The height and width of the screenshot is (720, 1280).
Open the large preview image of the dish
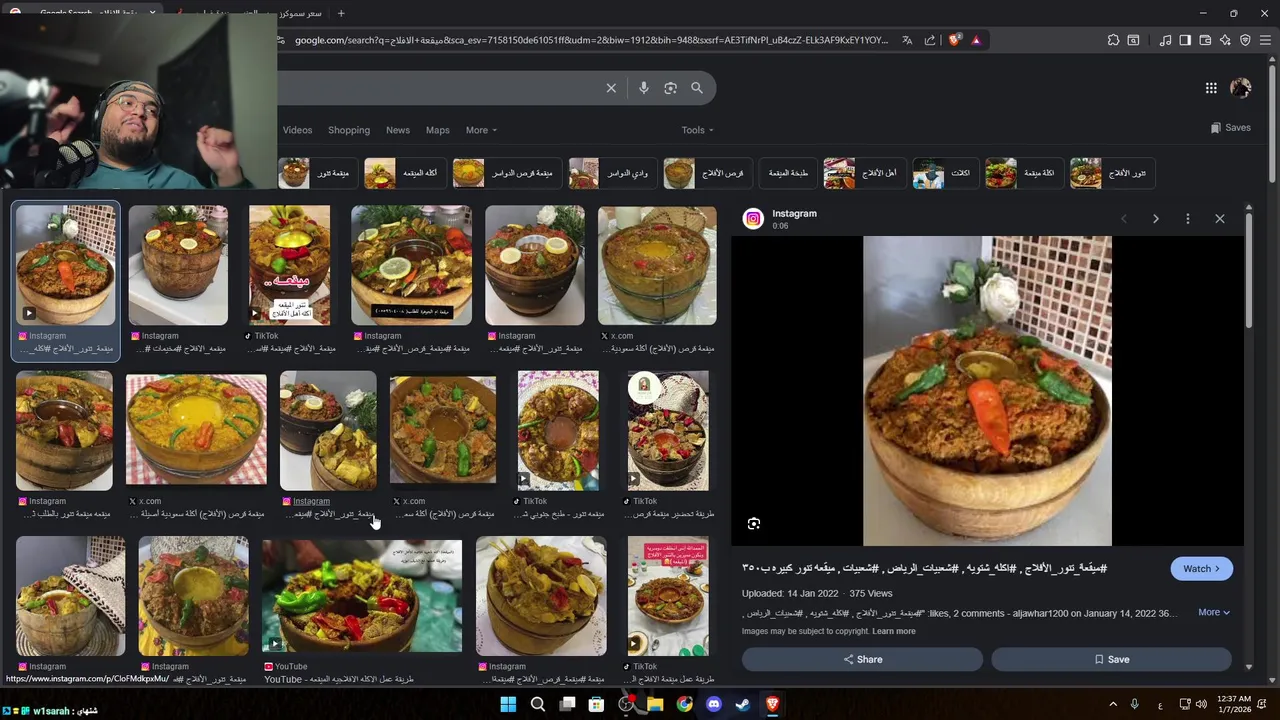pos(987,391)
